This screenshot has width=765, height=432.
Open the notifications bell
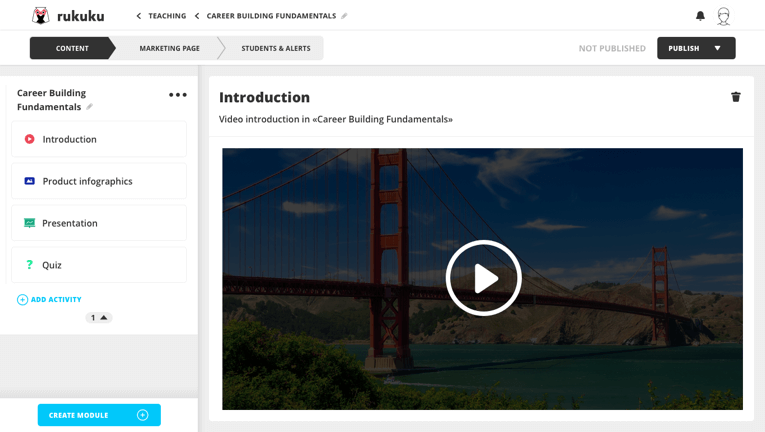point(700,16)
